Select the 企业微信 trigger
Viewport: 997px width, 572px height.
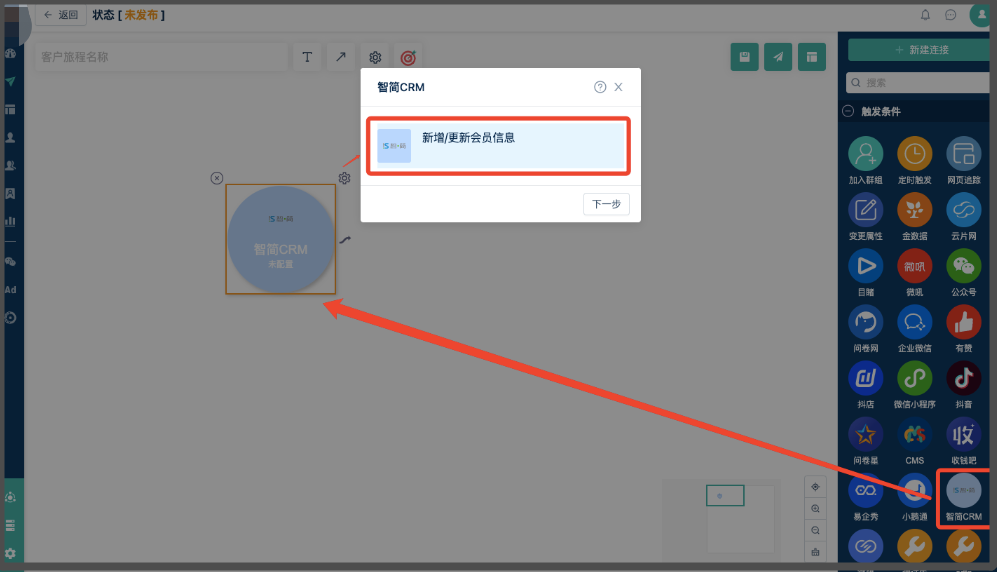(914, 329)
